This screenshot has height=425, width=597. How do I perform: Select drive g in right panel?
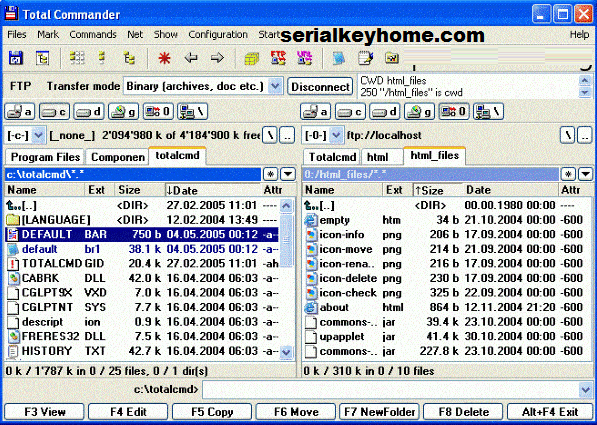[x=419, y=112]
